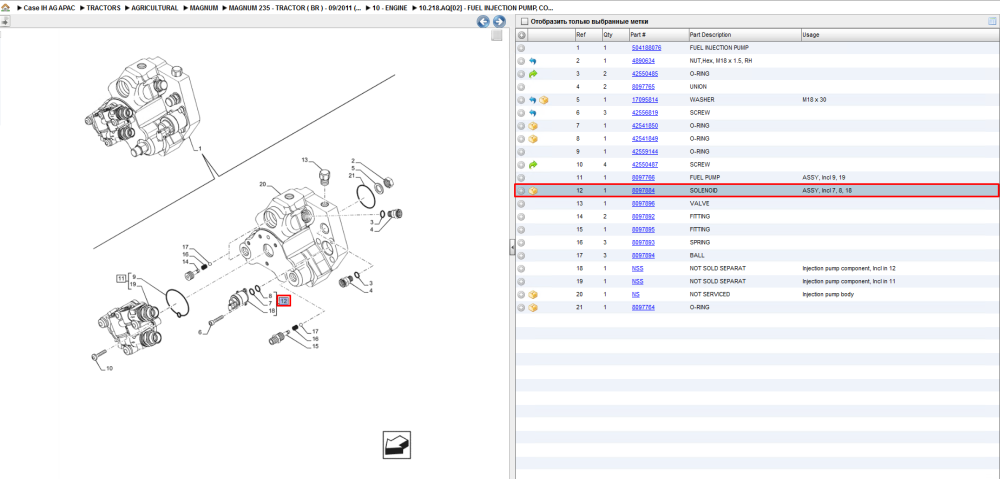Click usage text 'M18 x 30'
The width and height of the screenshot is (1000, 479).
tap(814, 100)
